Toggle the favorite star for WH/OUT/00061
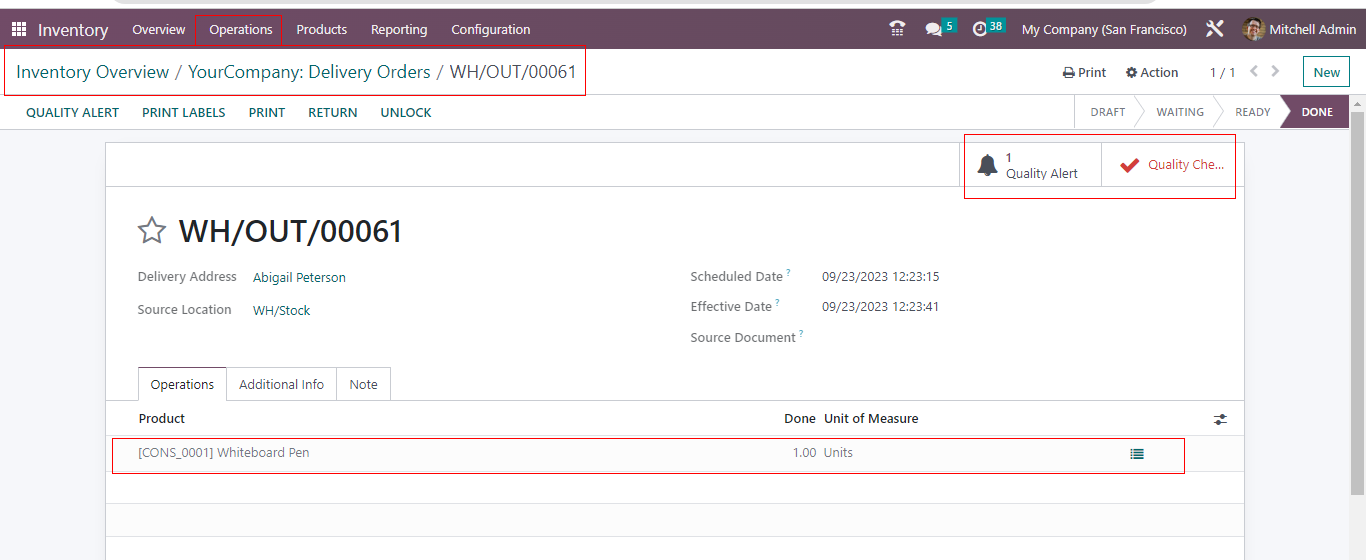 pyautogui.click(x=152, y=232)
